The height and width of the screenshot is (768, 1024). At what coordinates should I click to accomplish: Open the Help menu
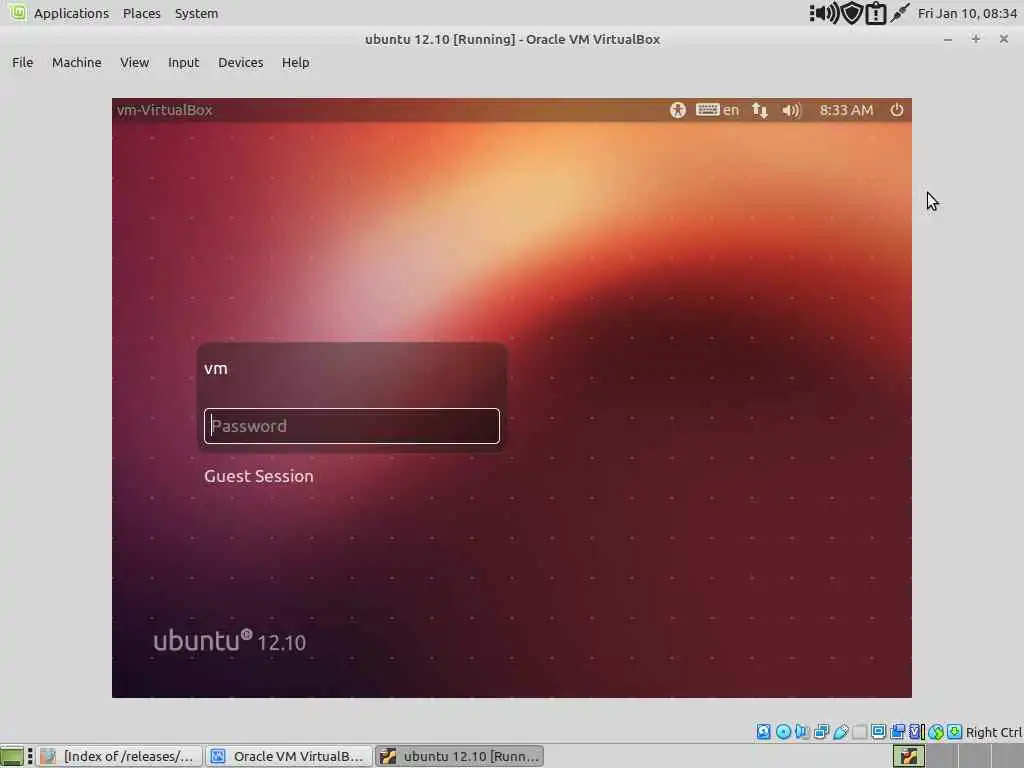pos(295,63)
